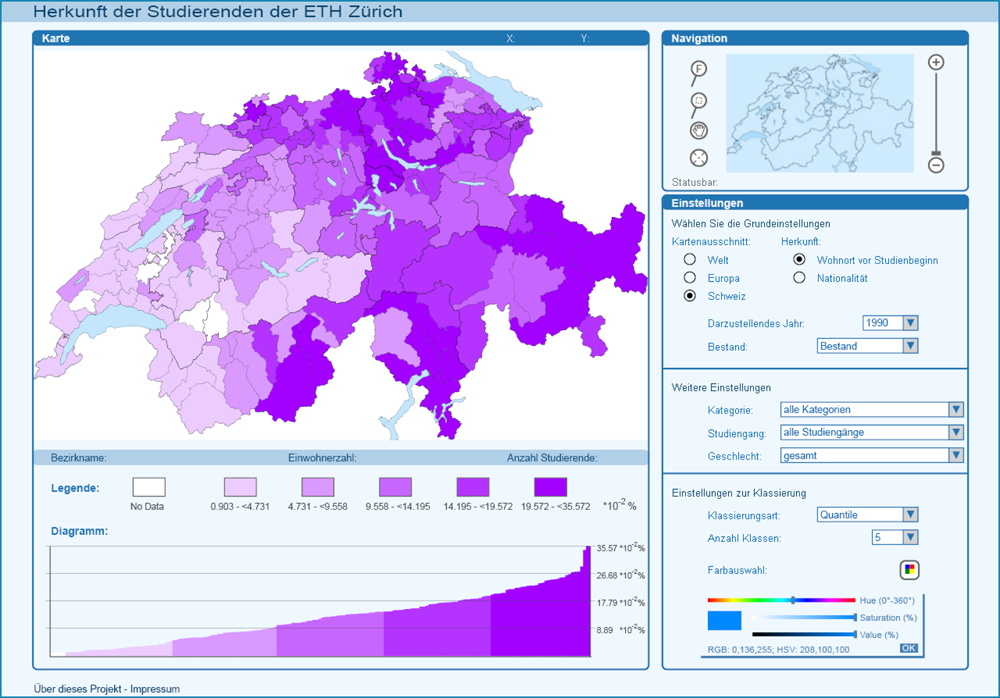Click the Navigation panel header
This screenshot has height=698, width=1000.
click(815, 38)
